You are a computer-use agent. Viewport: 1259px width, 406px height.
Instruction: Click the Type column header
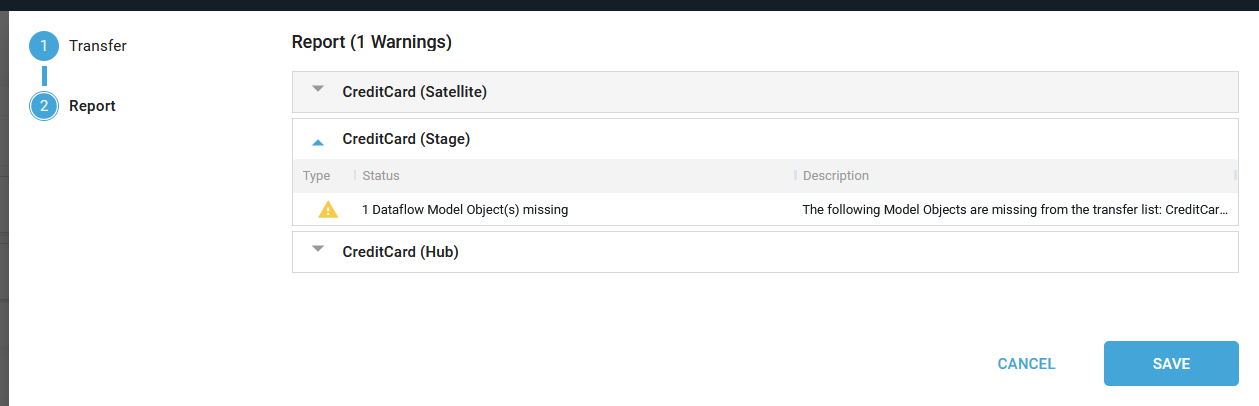(317, 176)
